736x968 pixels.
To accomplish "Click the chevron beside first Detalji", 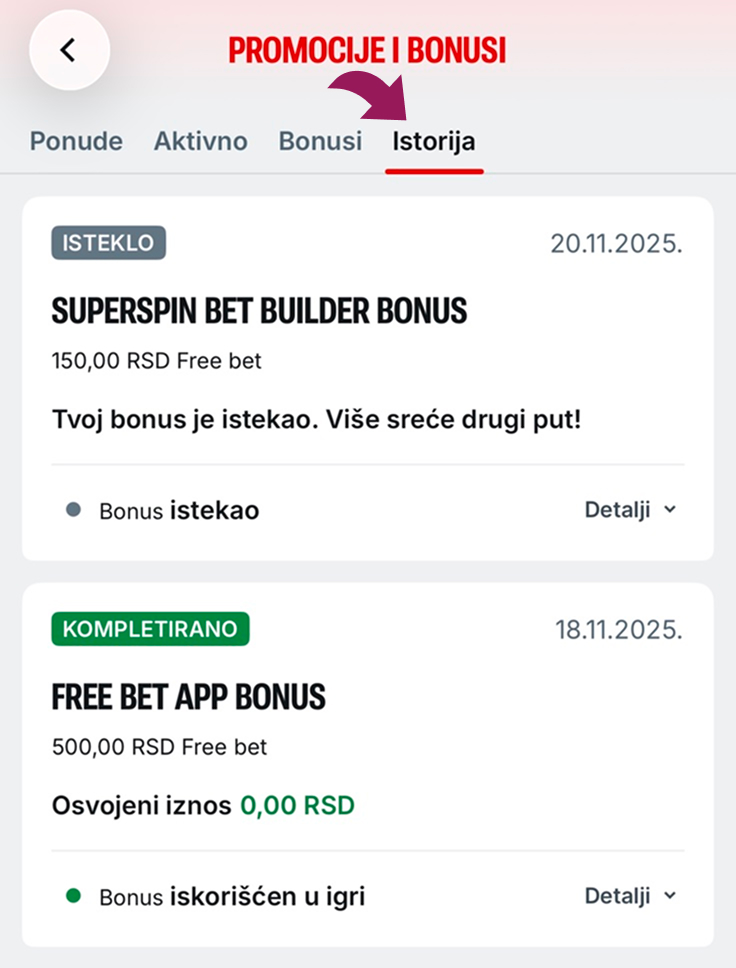I will pos(670,510).
